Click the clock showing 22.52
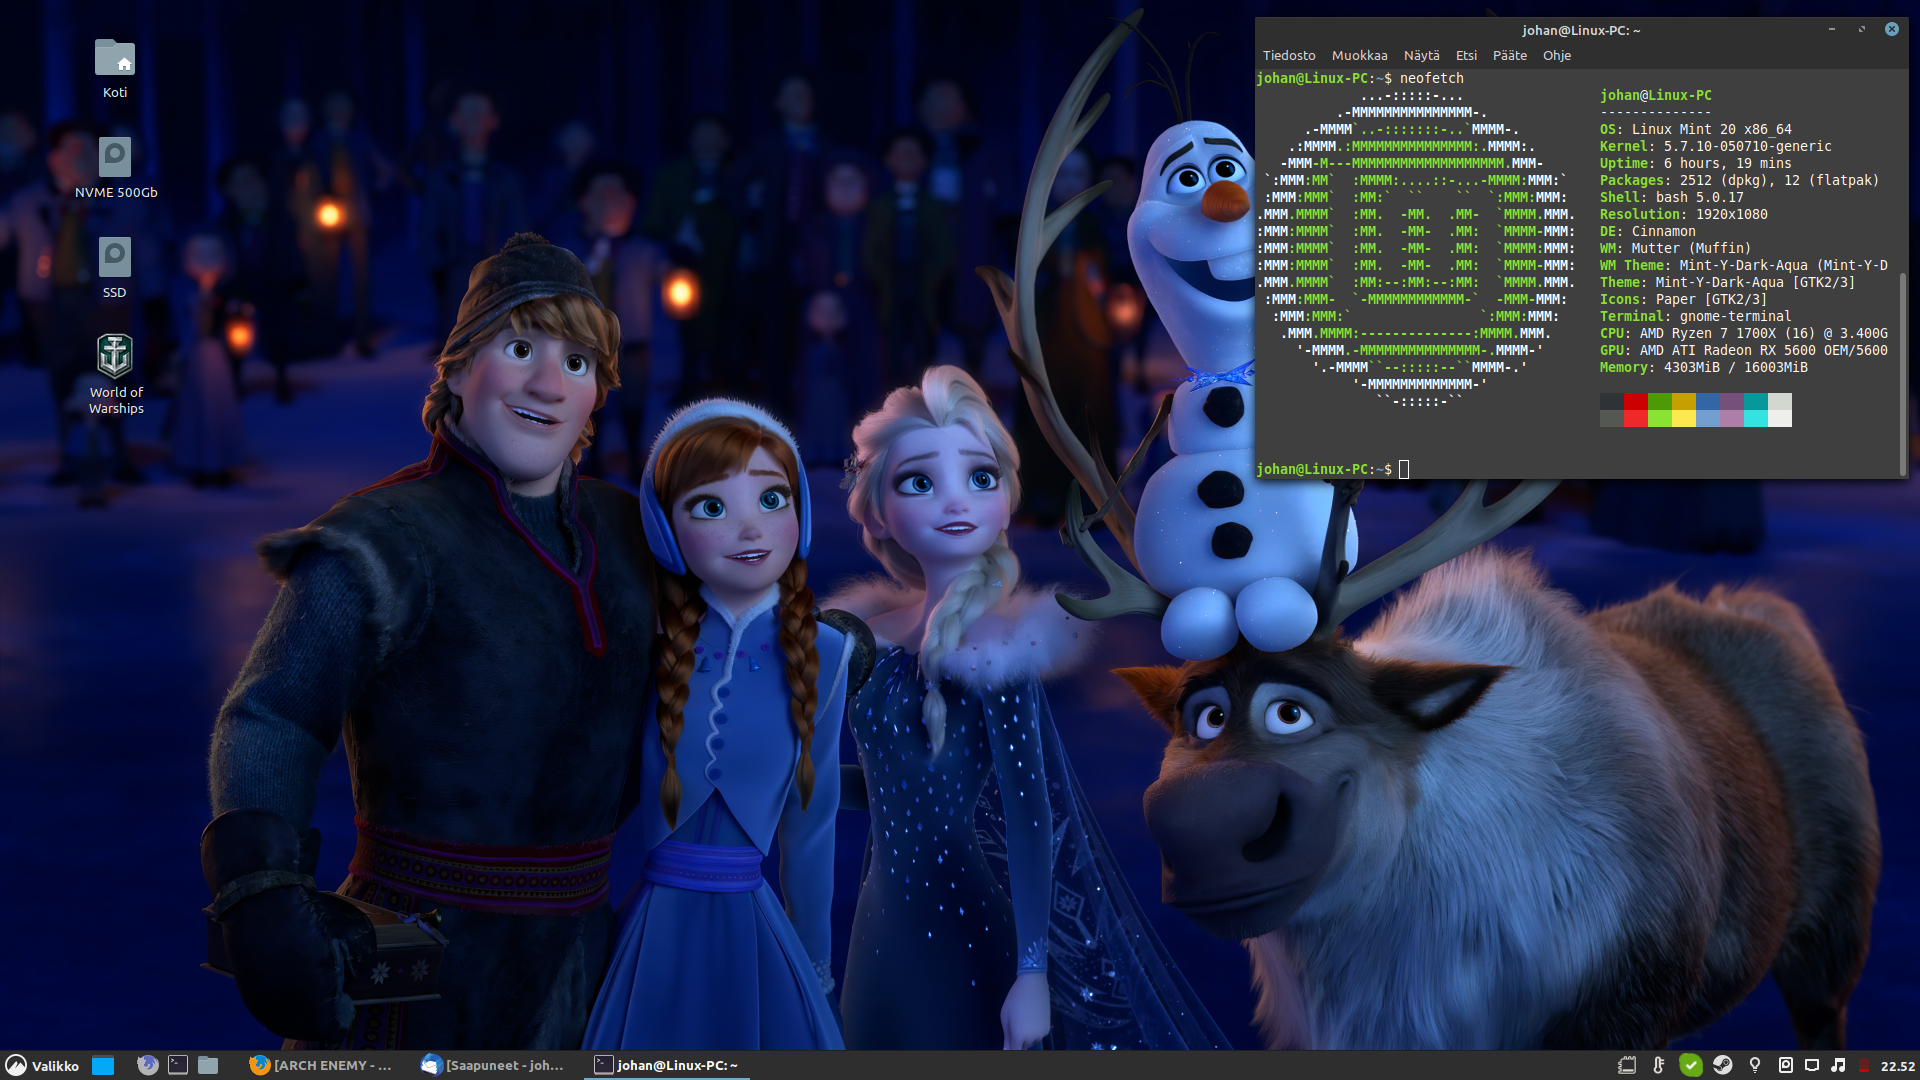The width and height of the screenshot is (1920, 1080). (x=1897, y=1066)
